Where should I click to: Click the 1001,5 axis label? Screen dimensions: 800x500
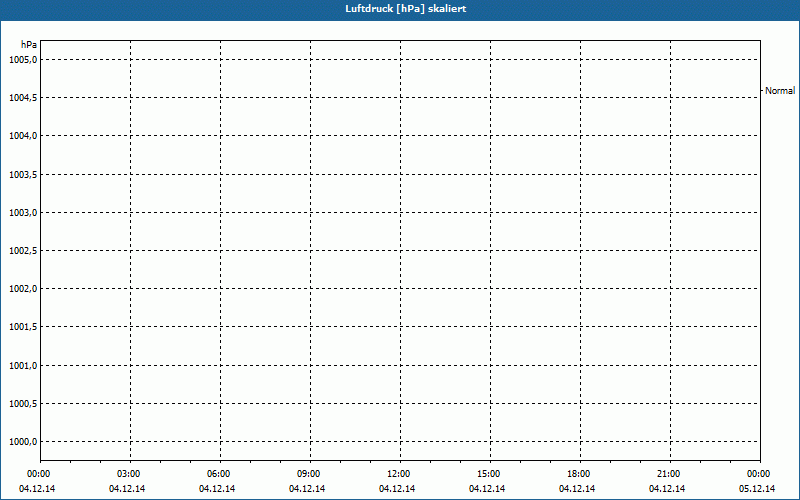[x=23, y=327]
